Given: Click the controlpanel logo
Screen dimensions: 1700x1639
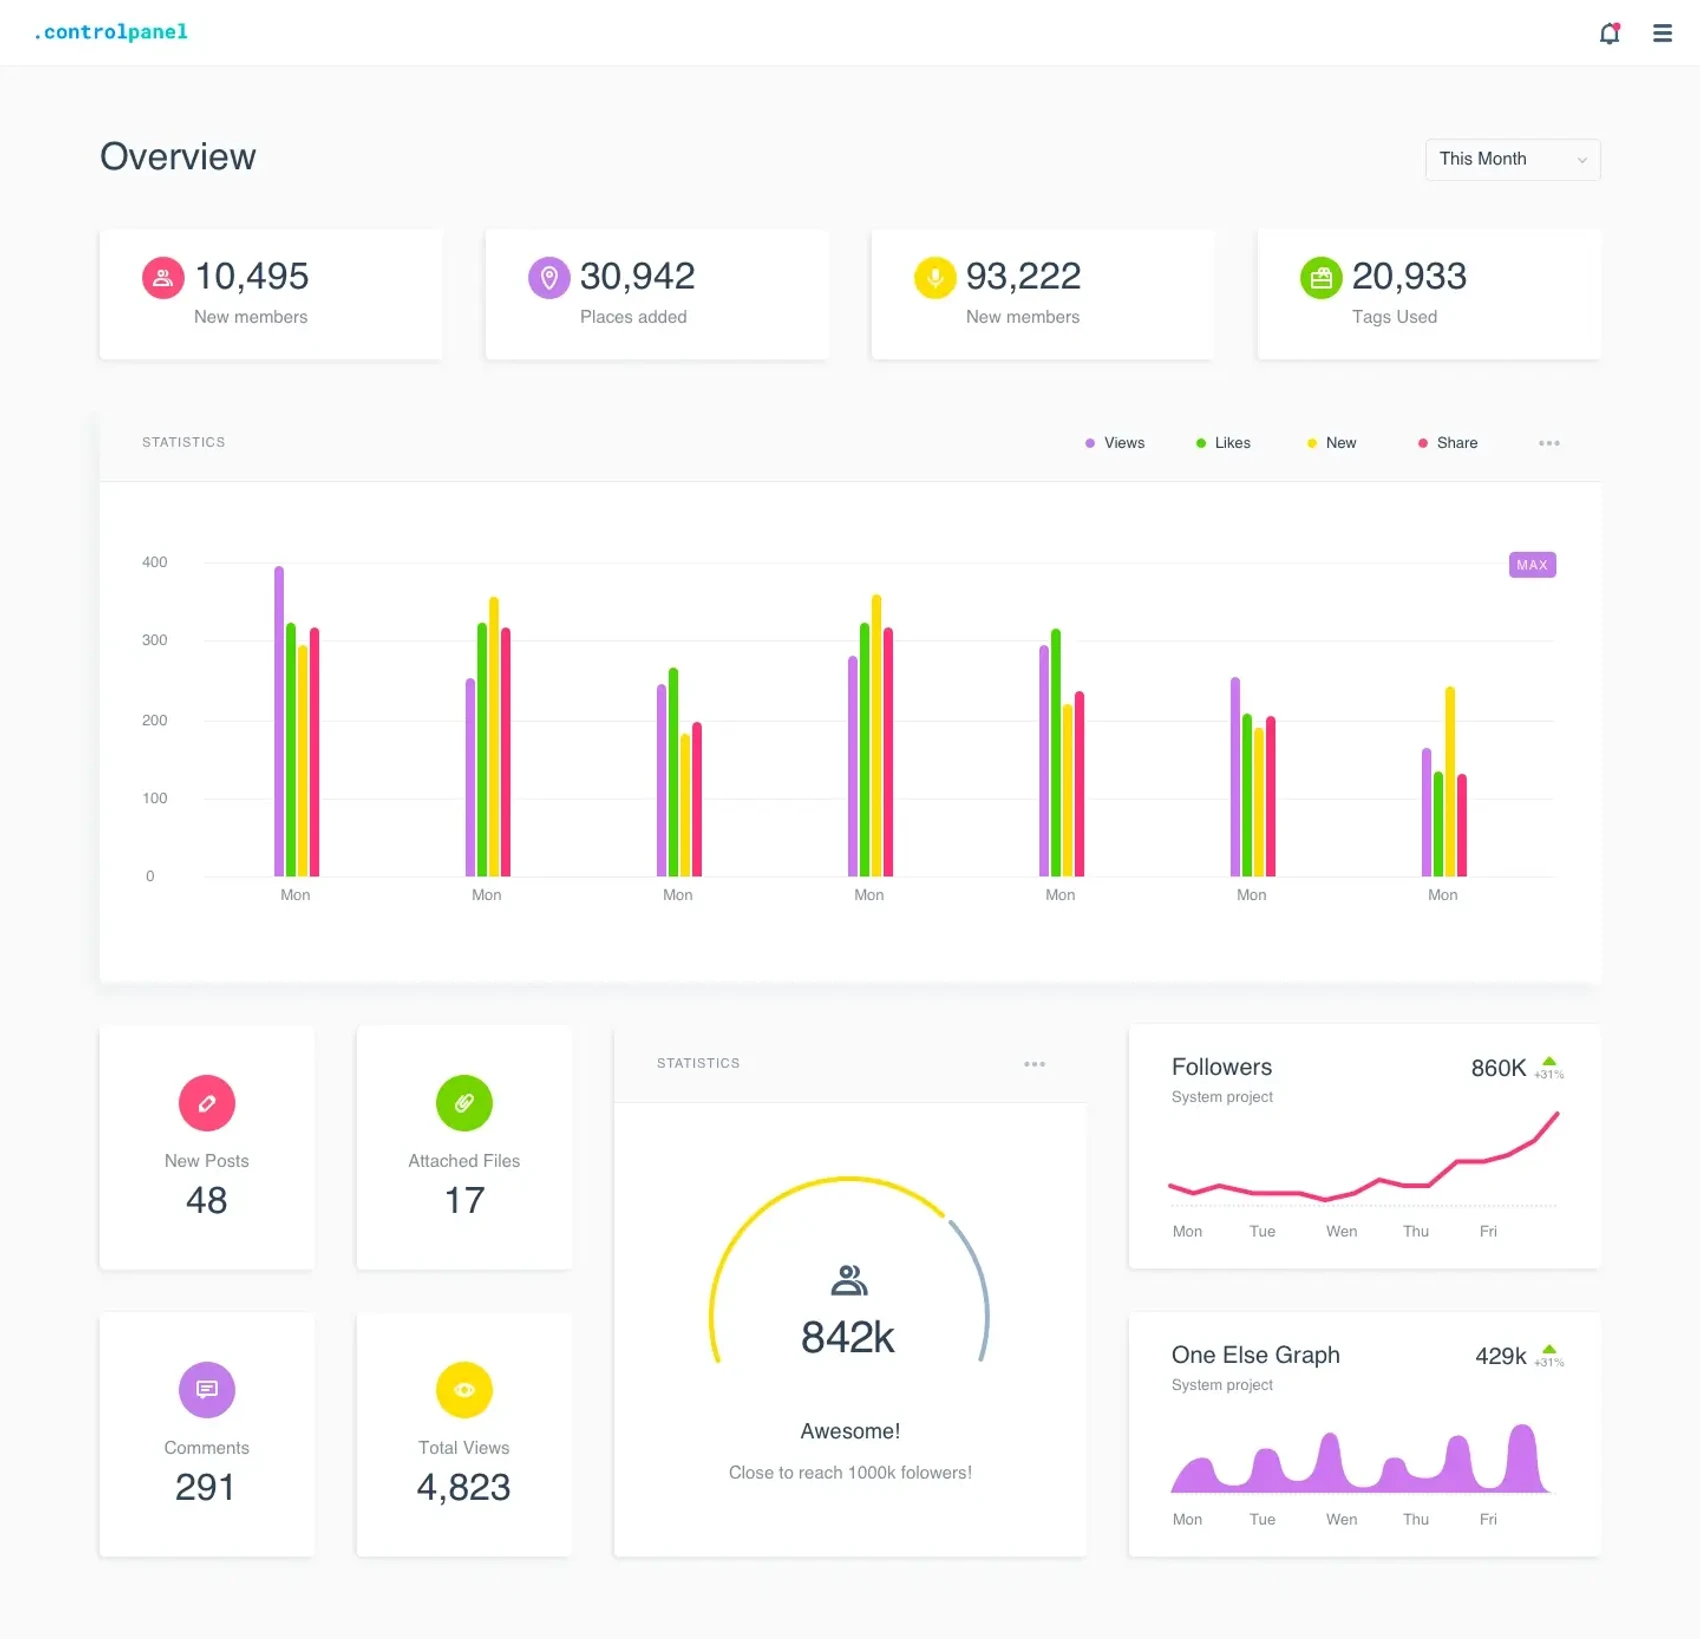Looking at the screenshot, I should (x=110, y=32).
